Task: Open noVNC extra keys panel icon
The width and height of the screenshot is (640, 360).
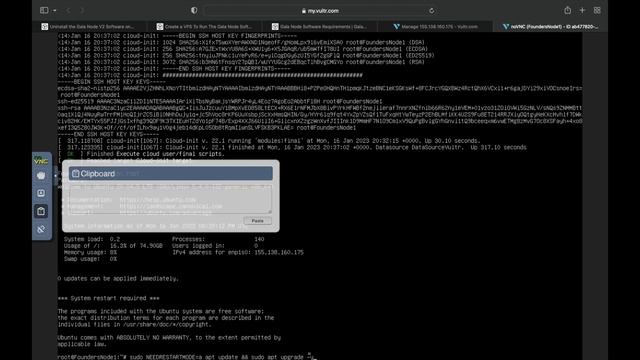Action: (41, 193)
